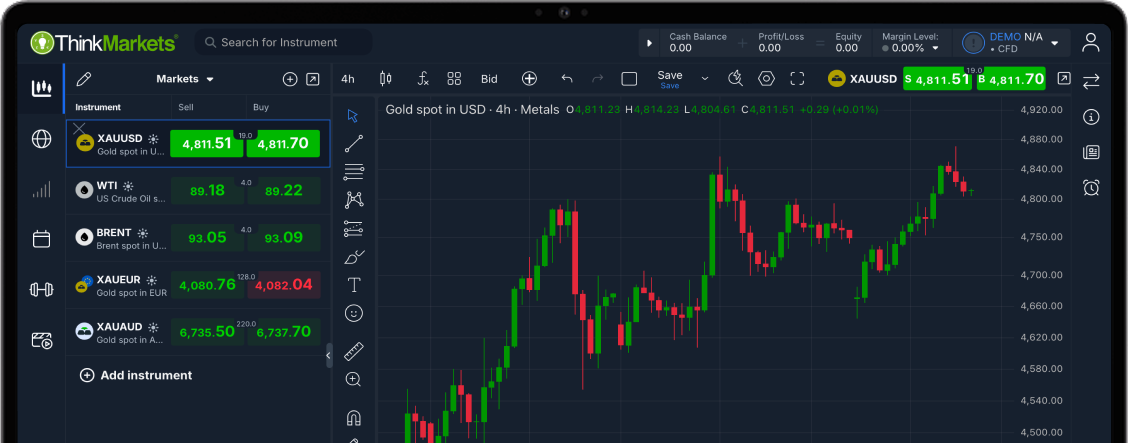Open the candlestick chart type selector

point(386,79)
